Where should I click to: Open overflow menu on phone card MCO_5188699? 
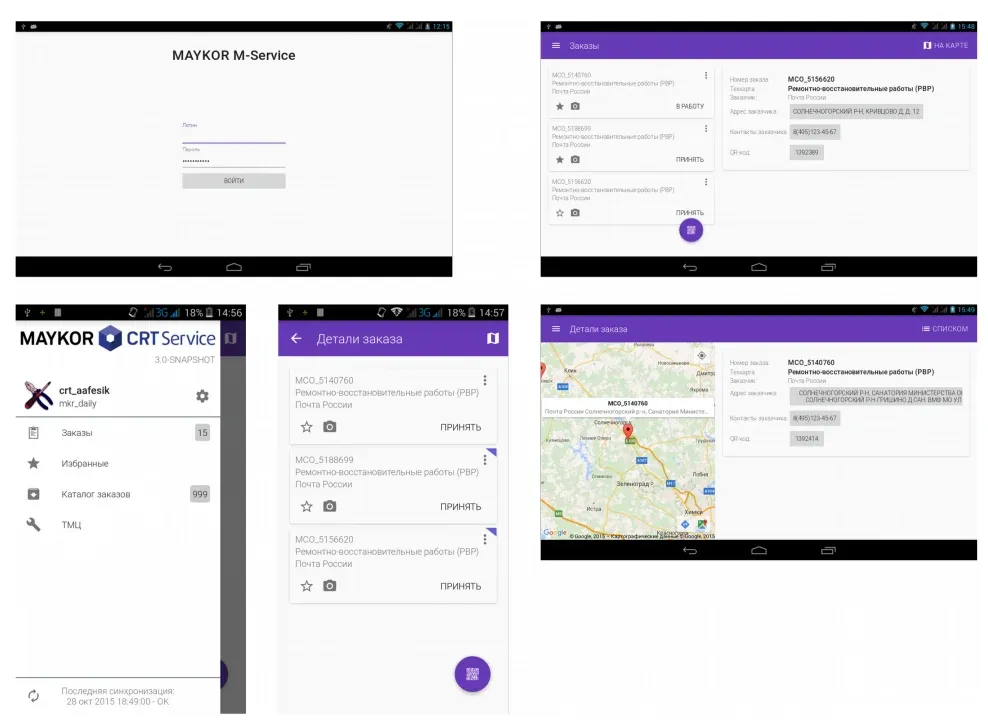[x=485, y=460]
